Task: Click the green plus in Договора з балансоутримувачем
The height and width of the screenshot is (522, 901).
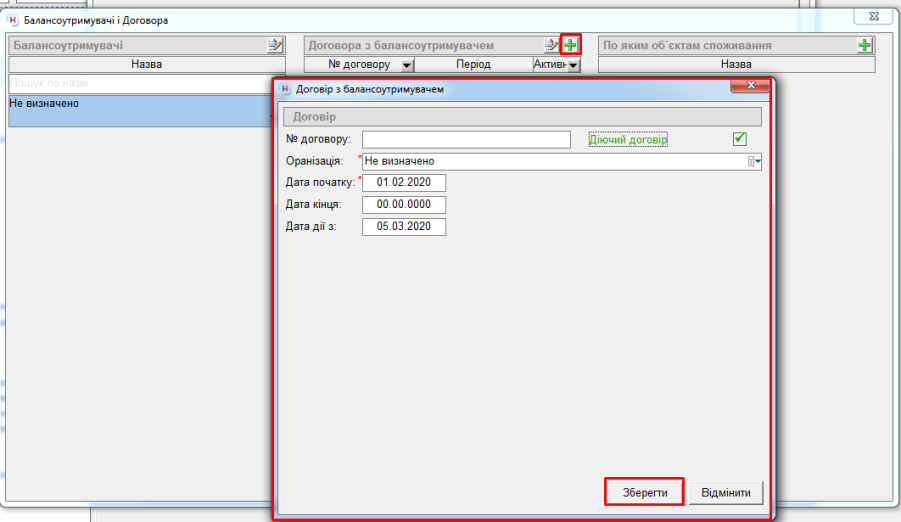Action: 570,45
